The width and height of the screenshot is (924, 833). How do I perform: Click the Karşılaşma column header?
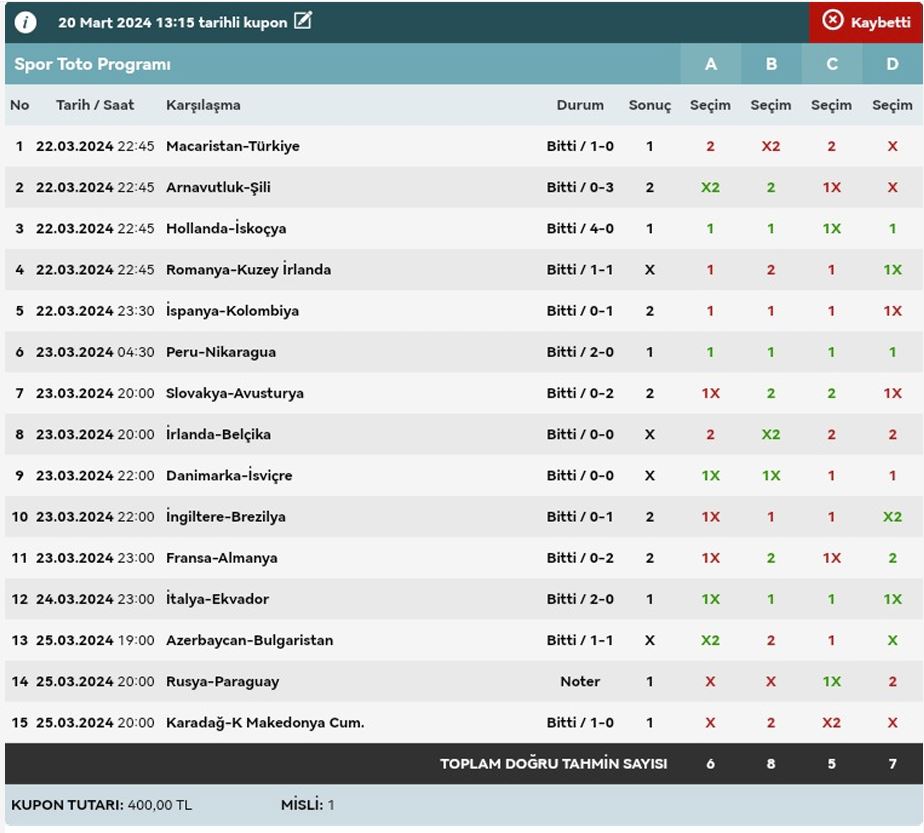(x=203, y=105)
